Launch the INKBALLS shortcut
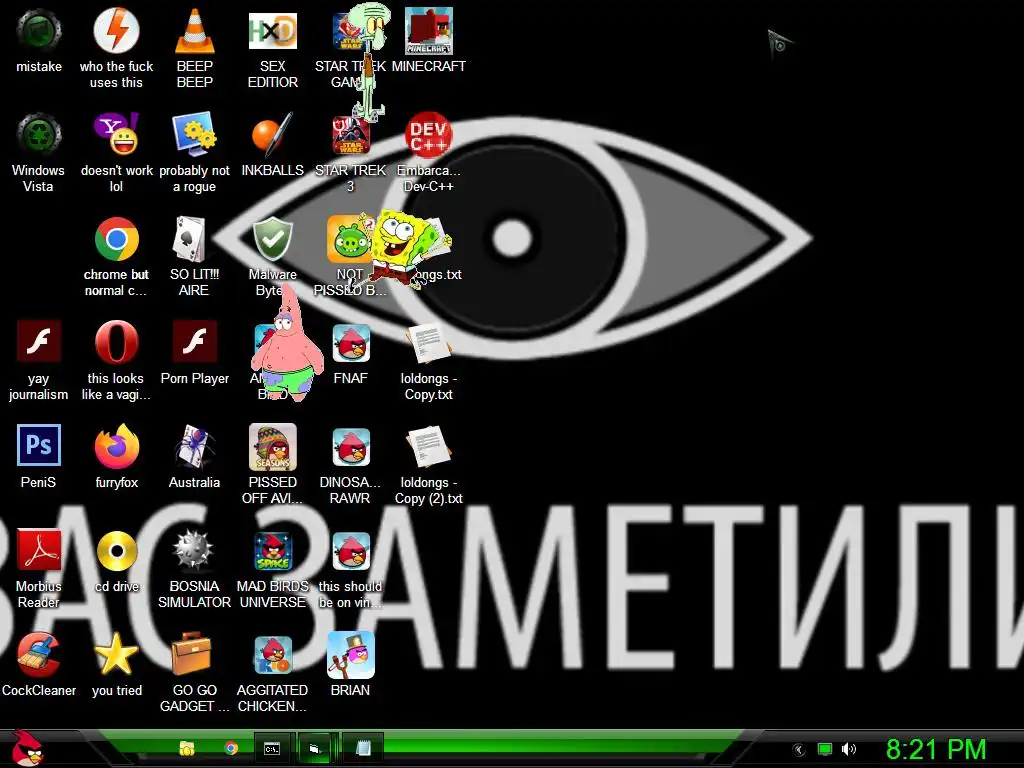Image resolution: width=1024 pixels, height=768 pixels. click(x=273, y=135)
